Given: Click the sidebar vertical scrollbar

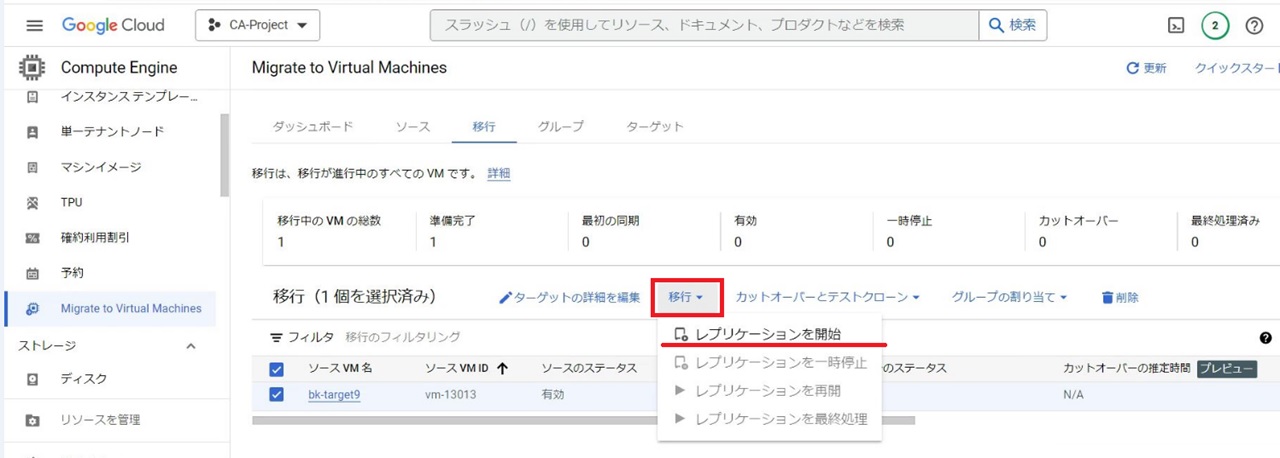Looking at the screenshot, I should click(x=224, y=155).
